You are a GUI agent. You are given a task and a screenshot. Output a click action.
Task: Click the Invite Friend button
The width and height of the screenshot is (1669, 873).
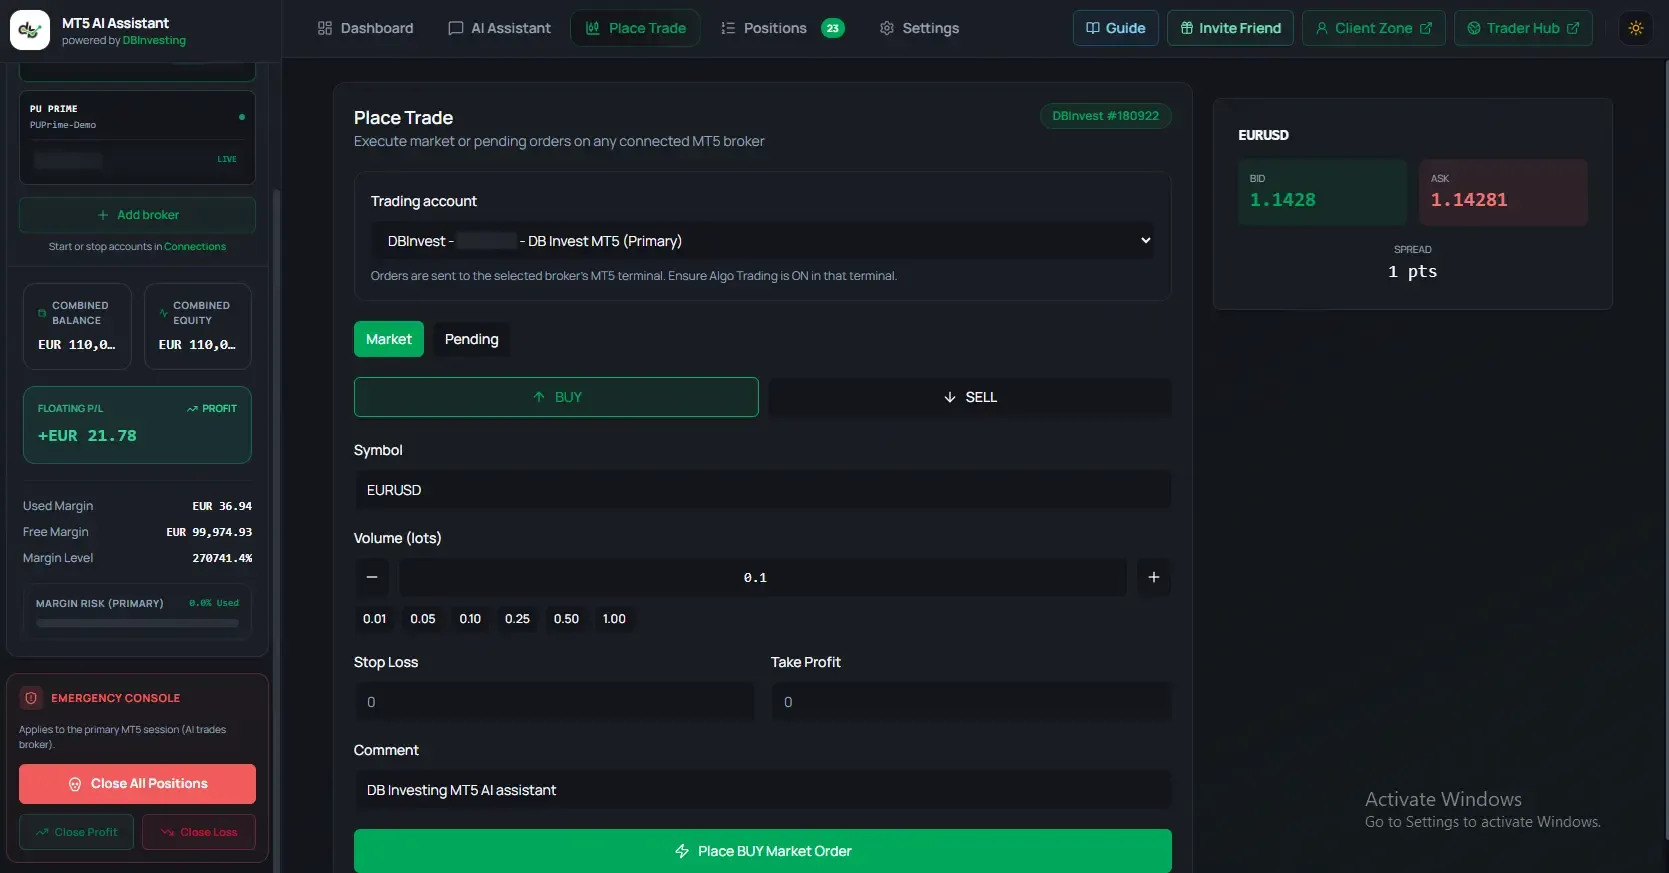[x=1230, y=28]
